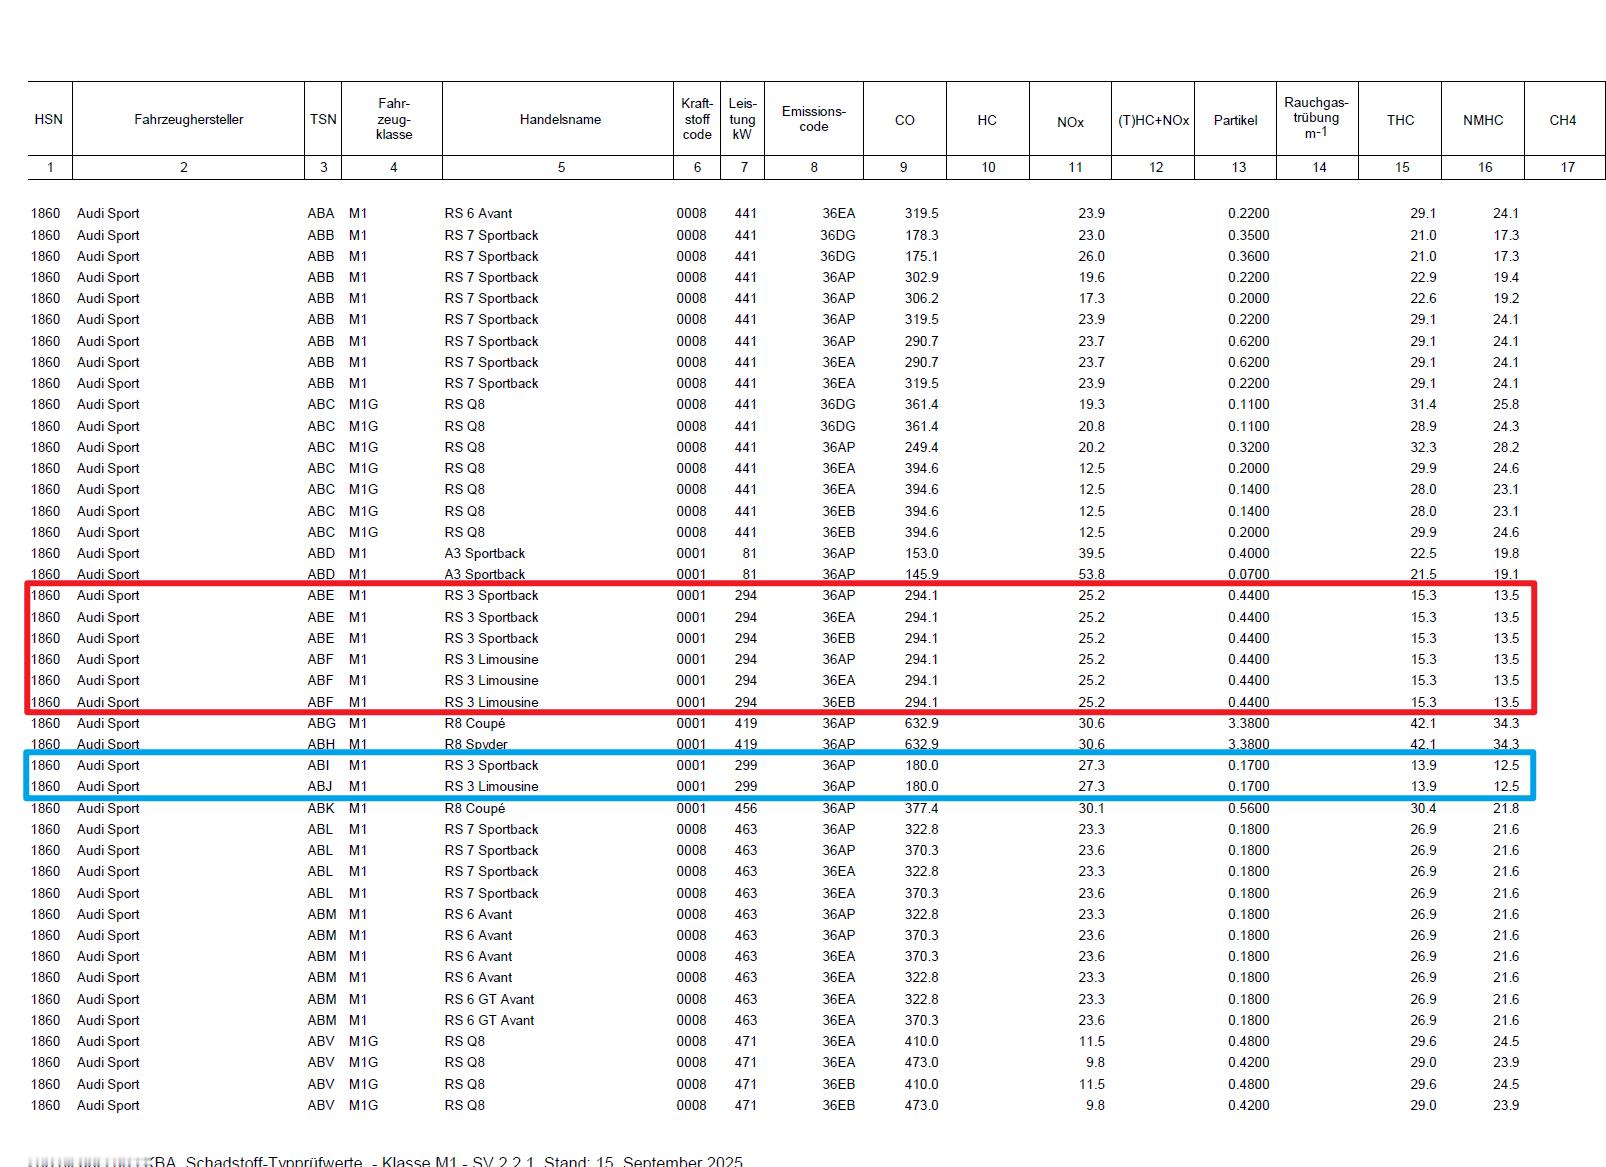Viewport: 1606px width, 1167px height.
Task: Select the NOx value 20.2
Action: (x=1091, y=447)
